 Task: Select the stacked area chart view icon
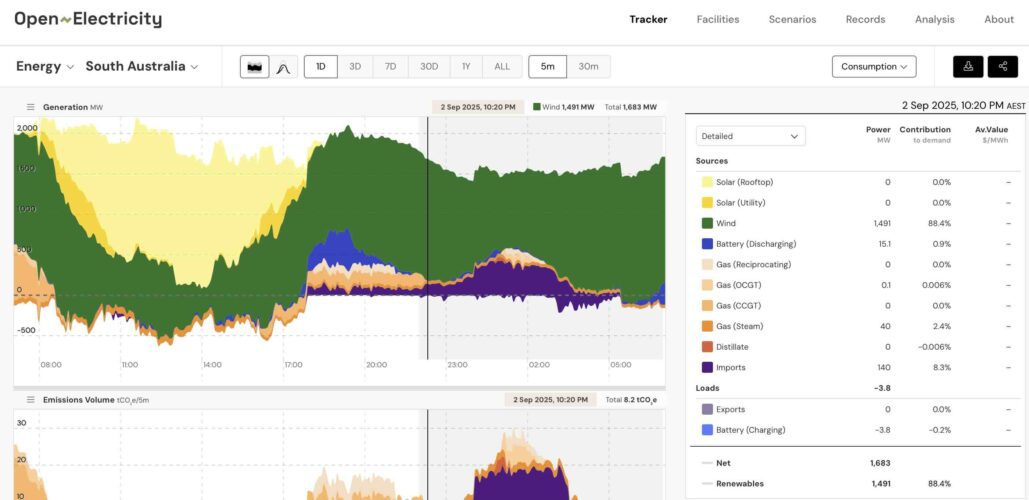pyautogui.click(x=255, y=67)
